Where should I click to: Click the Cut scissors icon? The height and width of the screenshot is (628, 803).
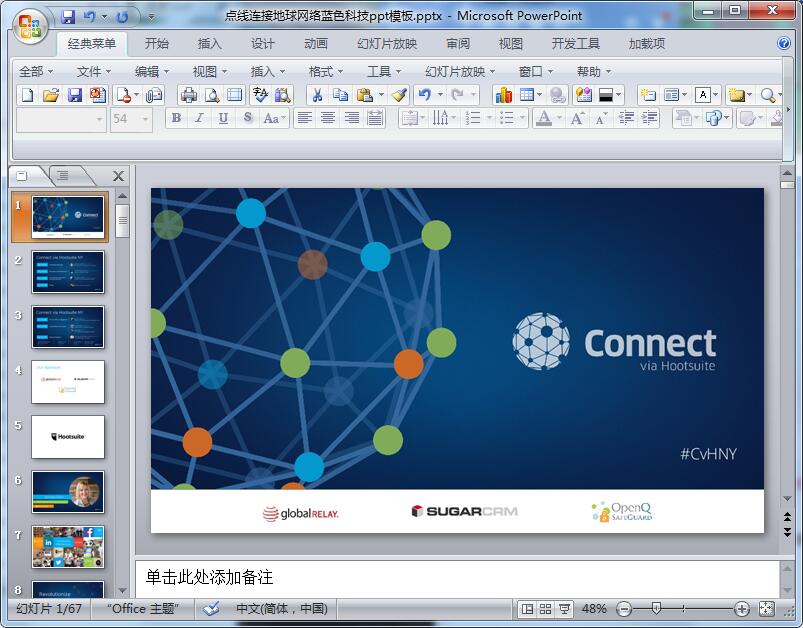coord(318,95)
